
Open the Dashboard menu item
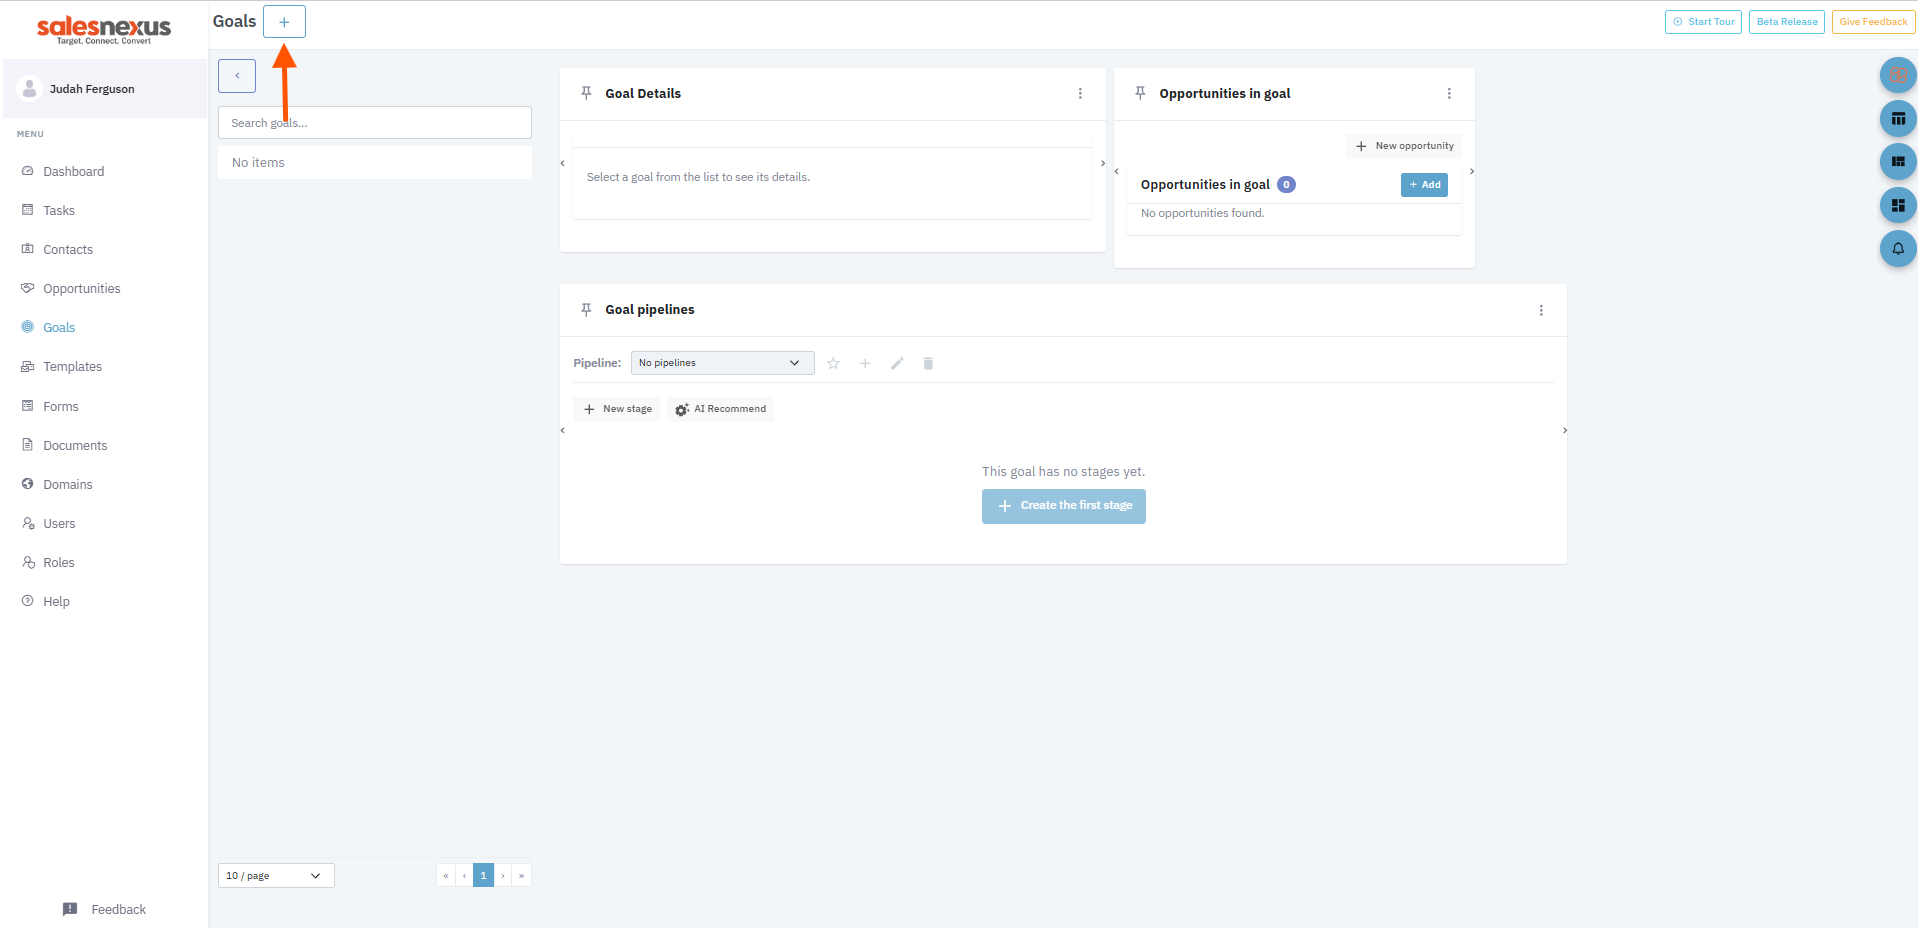[73, 172]
